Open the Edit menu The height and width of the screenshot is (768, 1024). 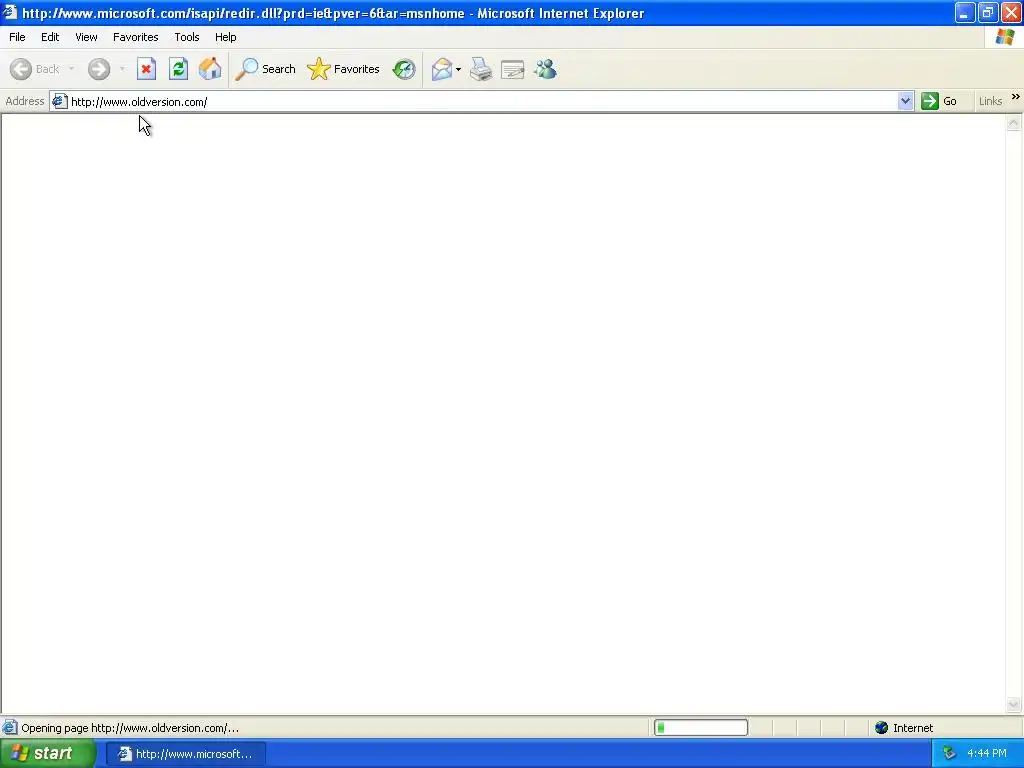tap(50, 37)
